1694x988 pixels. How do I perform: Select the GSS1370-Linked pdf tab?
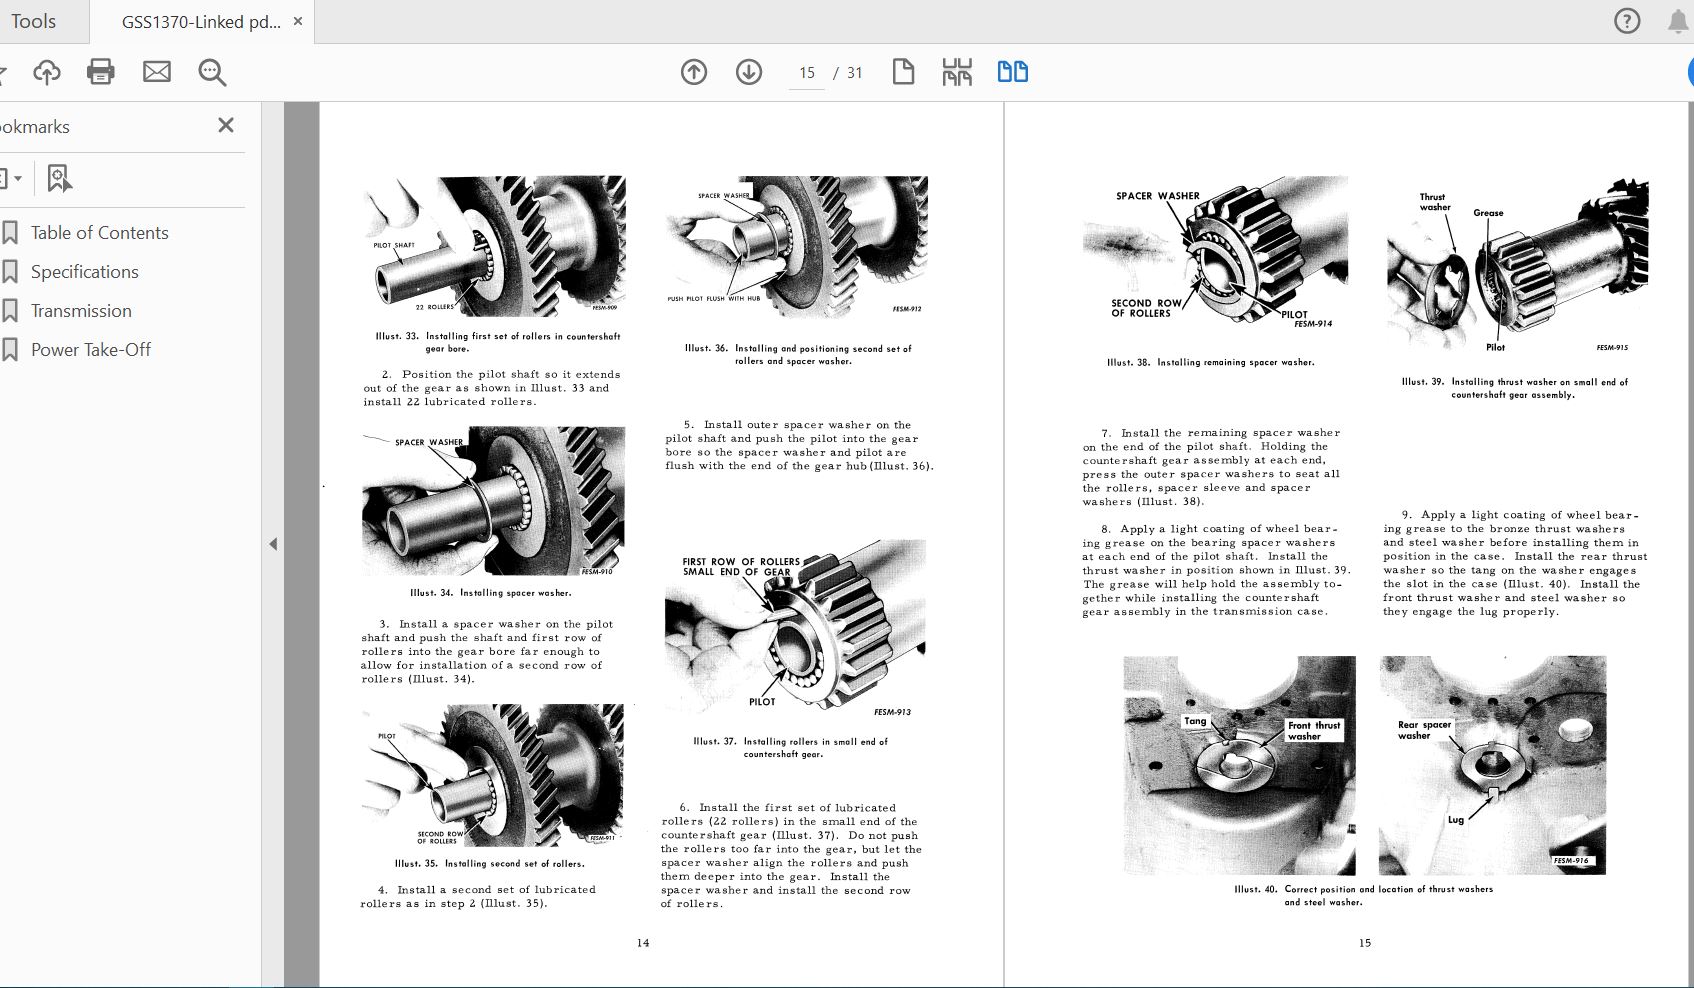(201, 21)
